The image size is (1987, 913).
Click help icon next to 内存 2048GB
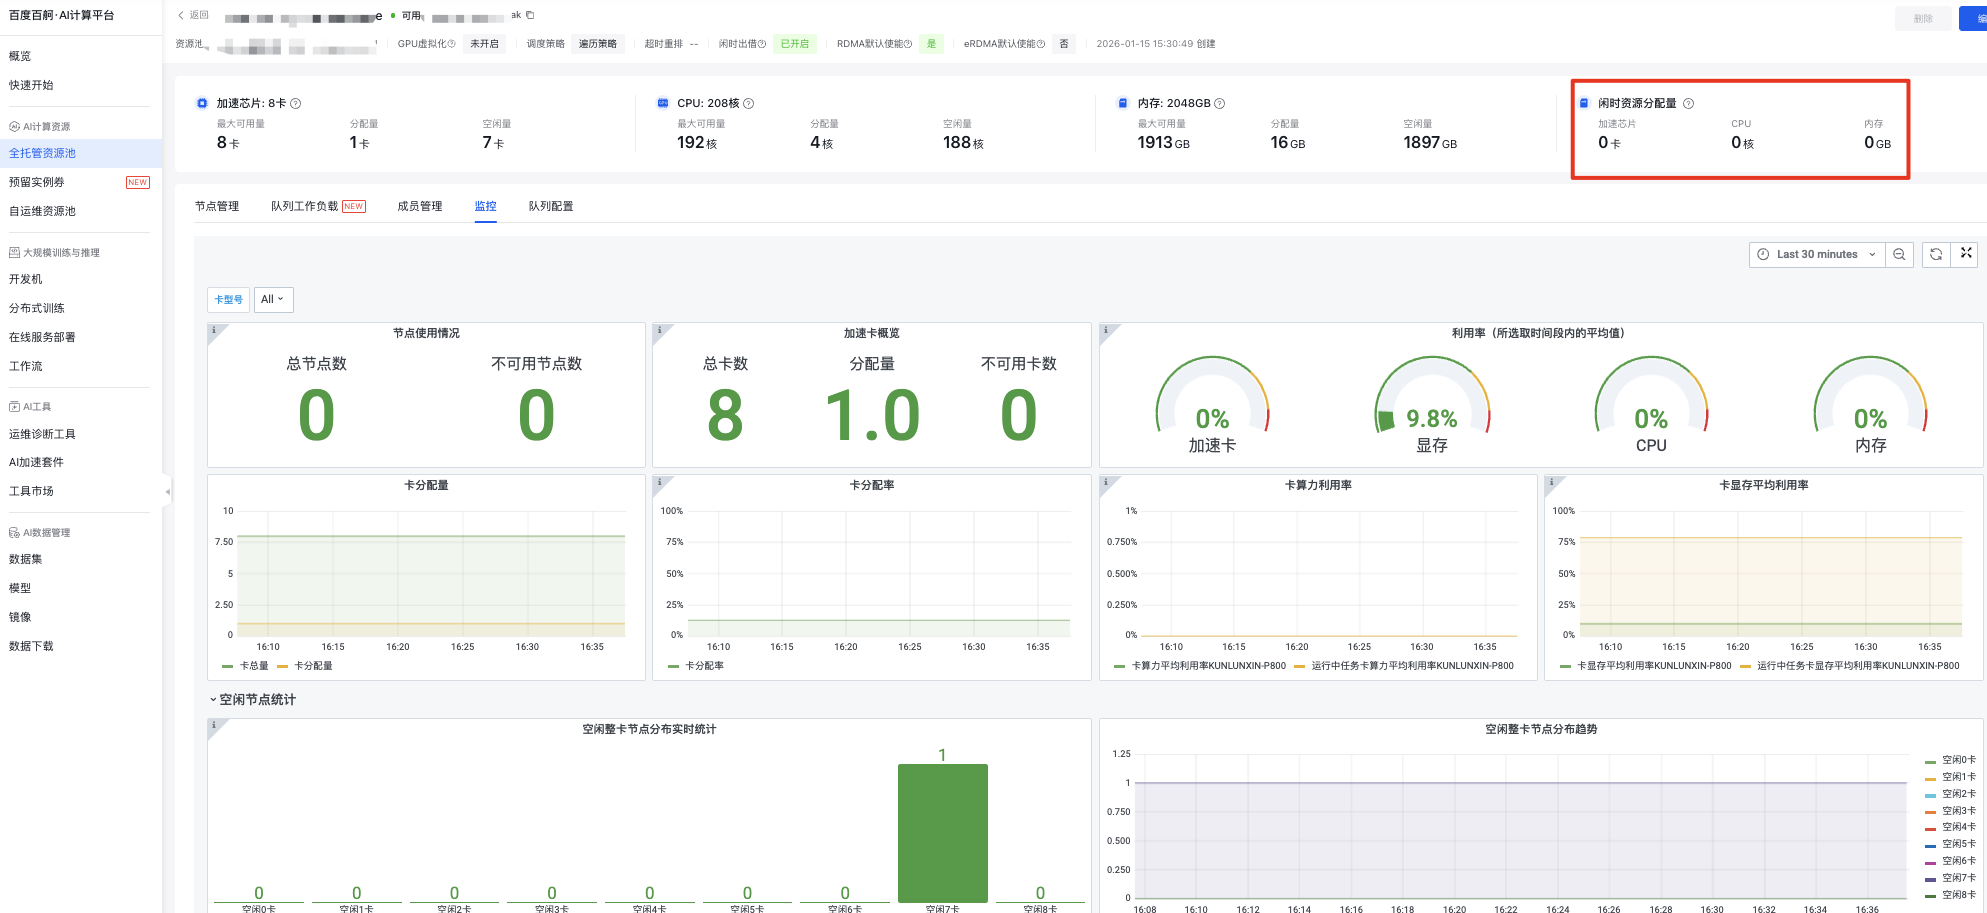point(1220,104)
